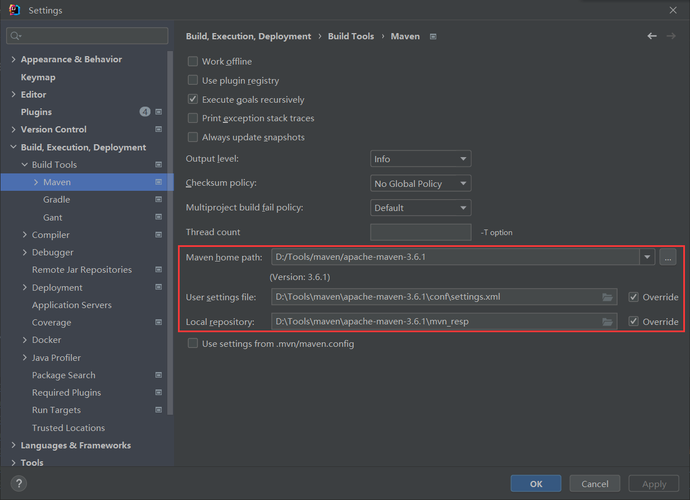This screenshot has height=500, width=690.
Task: Open the Checksum policy dropdown
Action: tap(420, 184)
